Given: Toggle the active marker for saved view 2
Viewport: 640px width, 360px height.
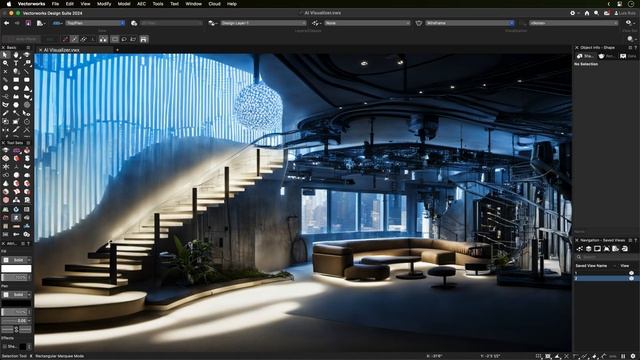Looking at the screenshot, I should point(631,278).
